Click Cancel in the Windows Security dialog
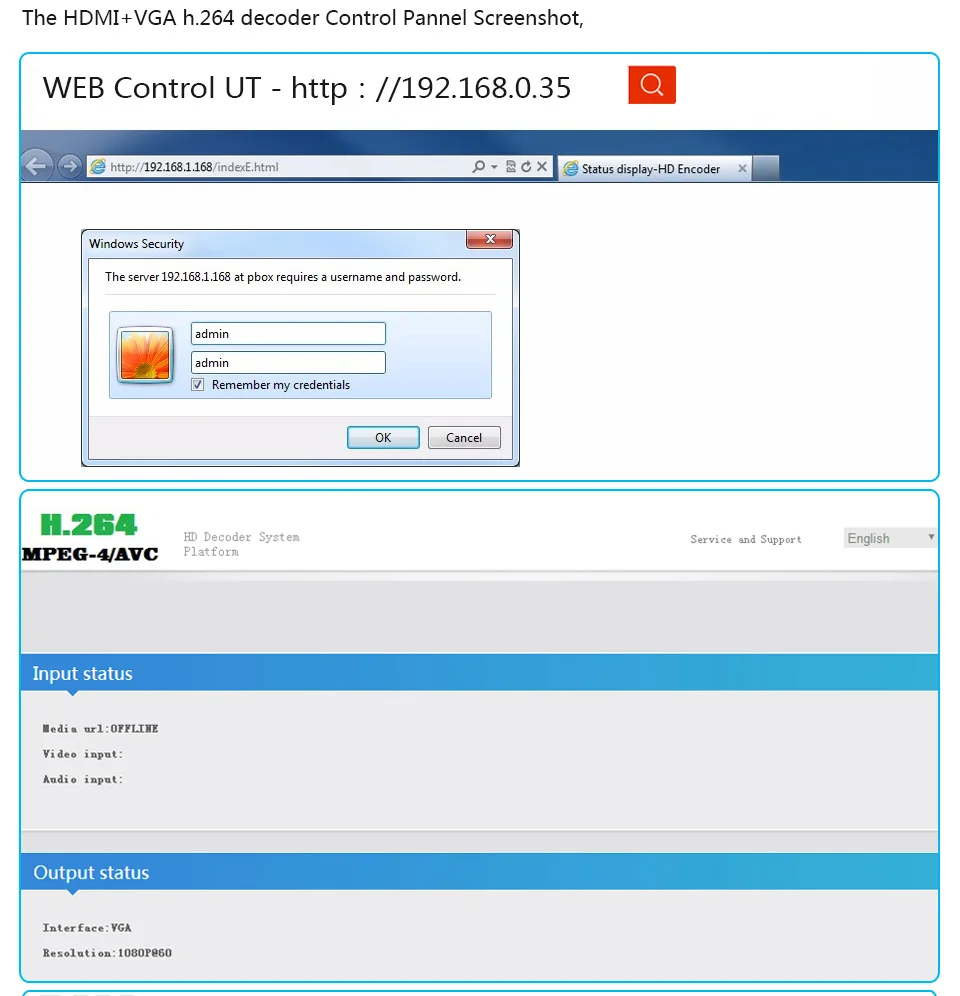 (464, 438)
